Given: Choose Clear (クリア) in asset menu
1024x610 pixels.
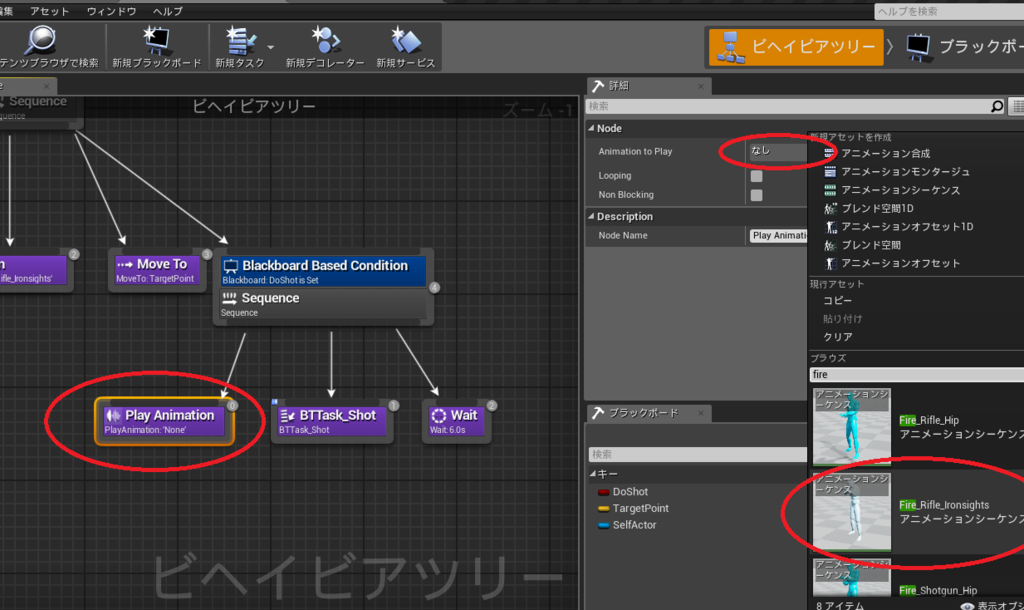Looking at the screenshot, I should 838,337.
